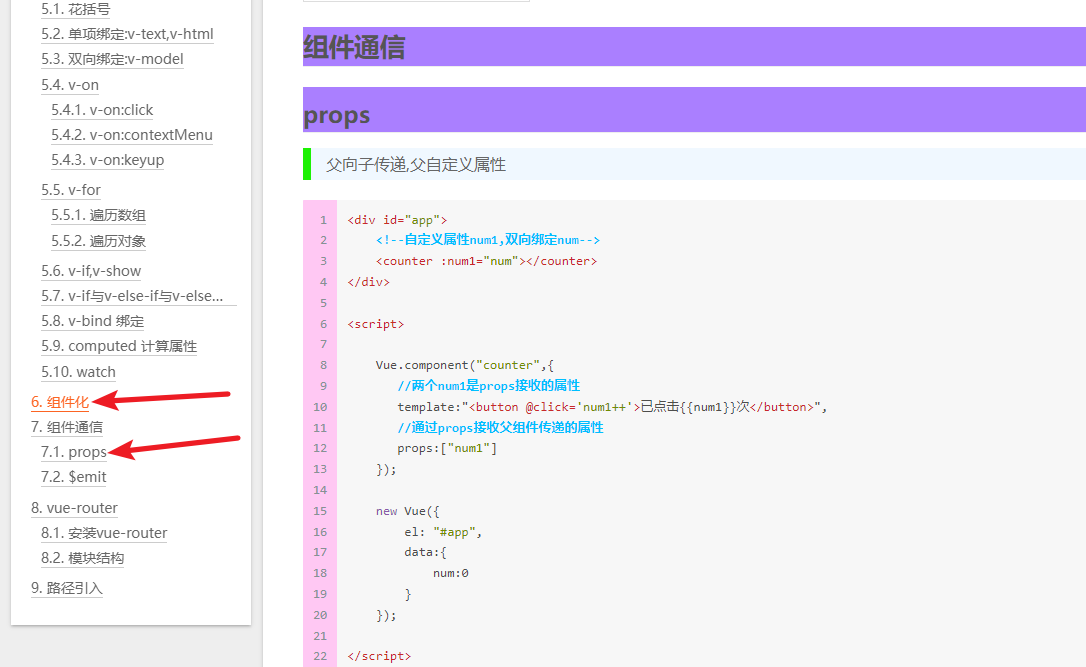
Task: Jump to 5.3. 双向绑定:v-model section
Action: click(112, 59)
